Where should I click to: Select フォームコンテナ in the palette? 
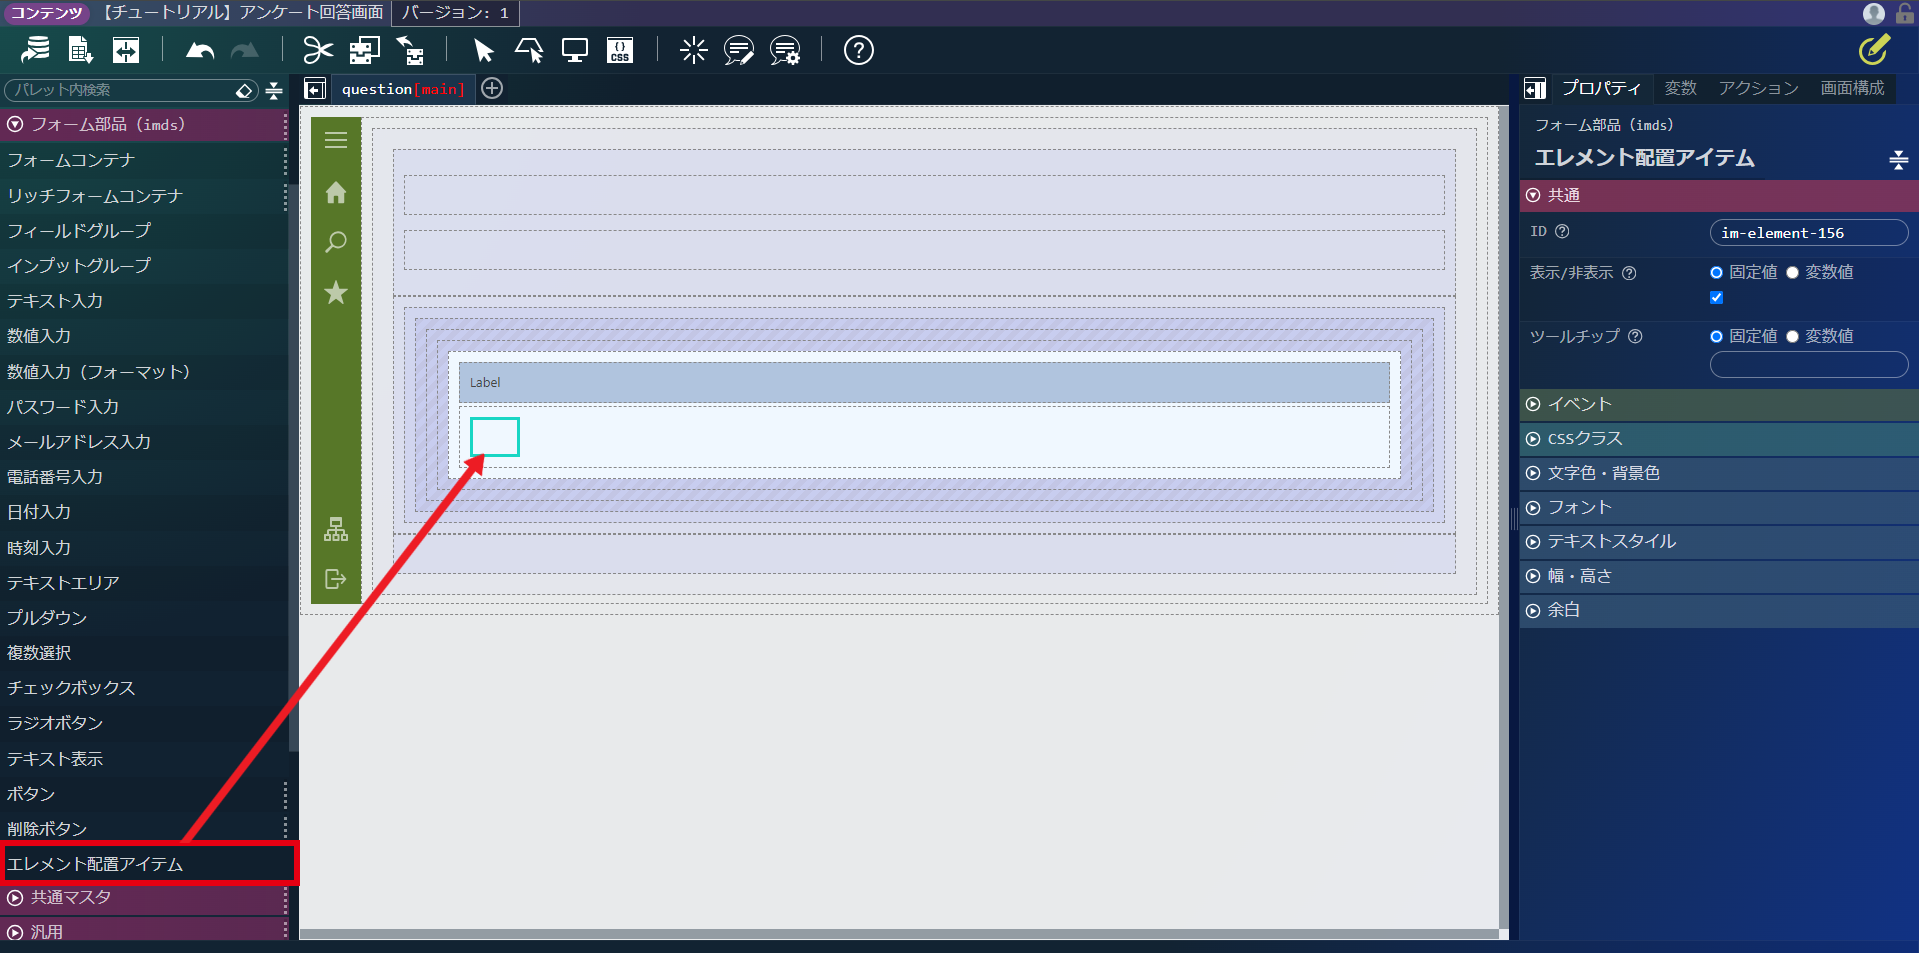pos(143,160)
